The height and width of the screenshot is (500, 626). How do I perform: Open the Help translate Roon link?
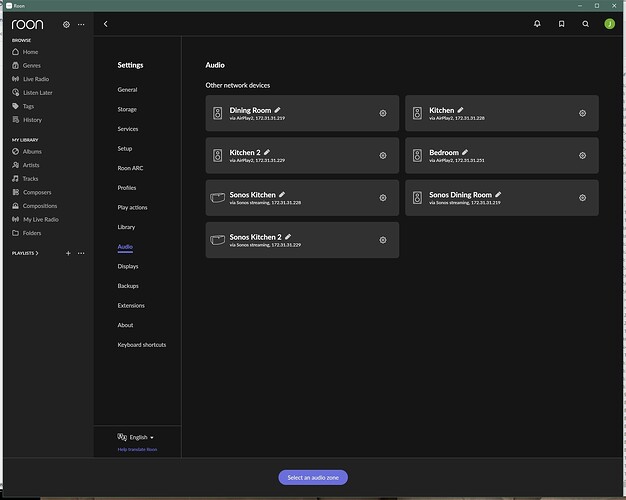136,450
